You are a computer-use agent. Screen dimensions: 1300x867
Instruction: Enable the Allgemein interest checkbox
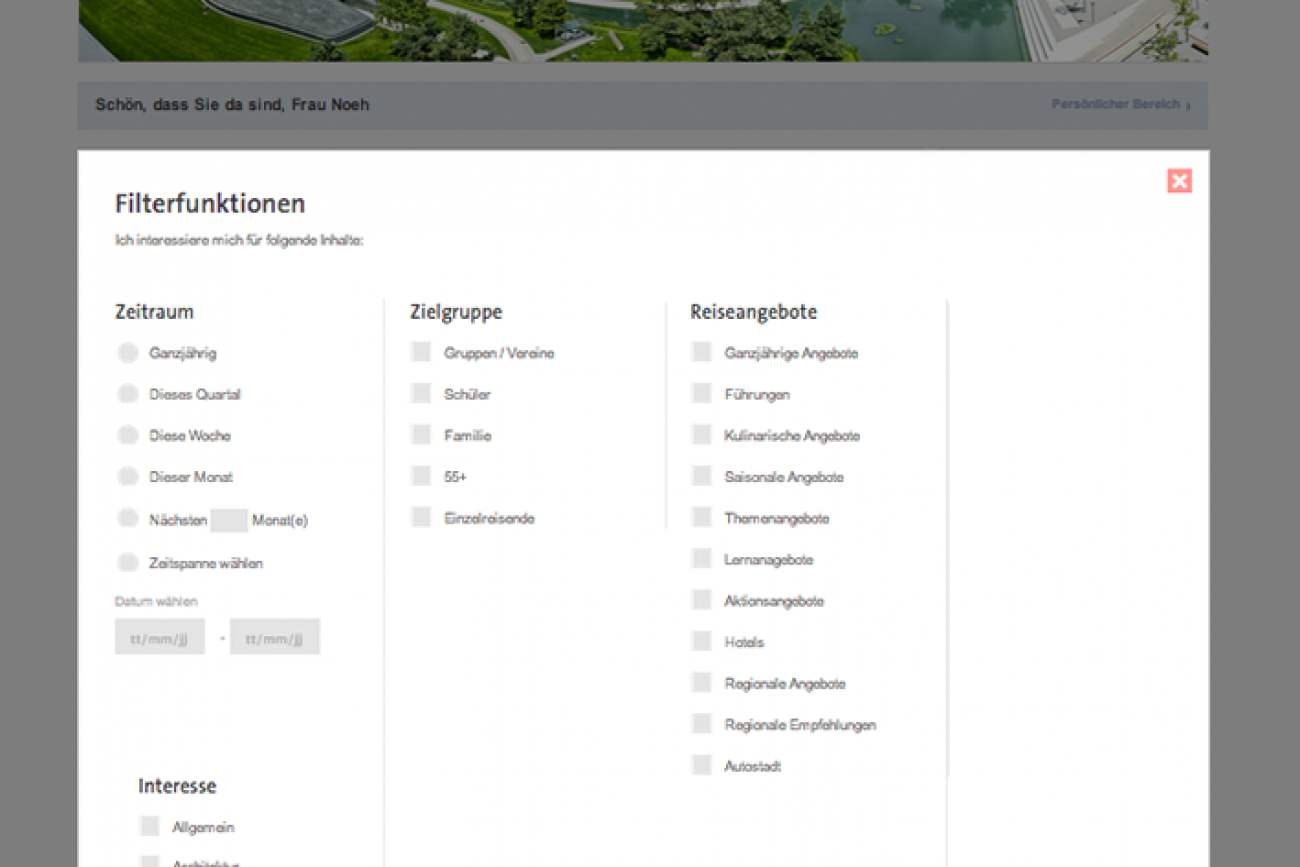pos(150,826)
